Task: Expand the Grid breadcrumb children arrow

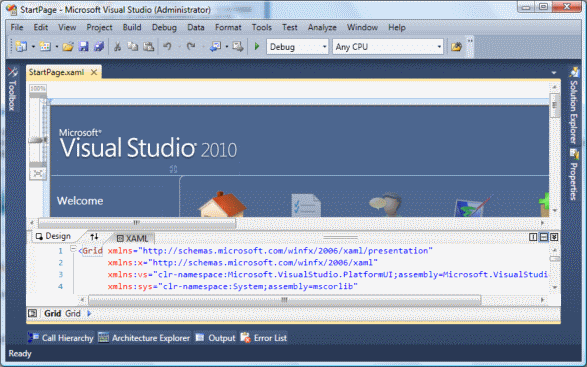Action: [89, 313]
